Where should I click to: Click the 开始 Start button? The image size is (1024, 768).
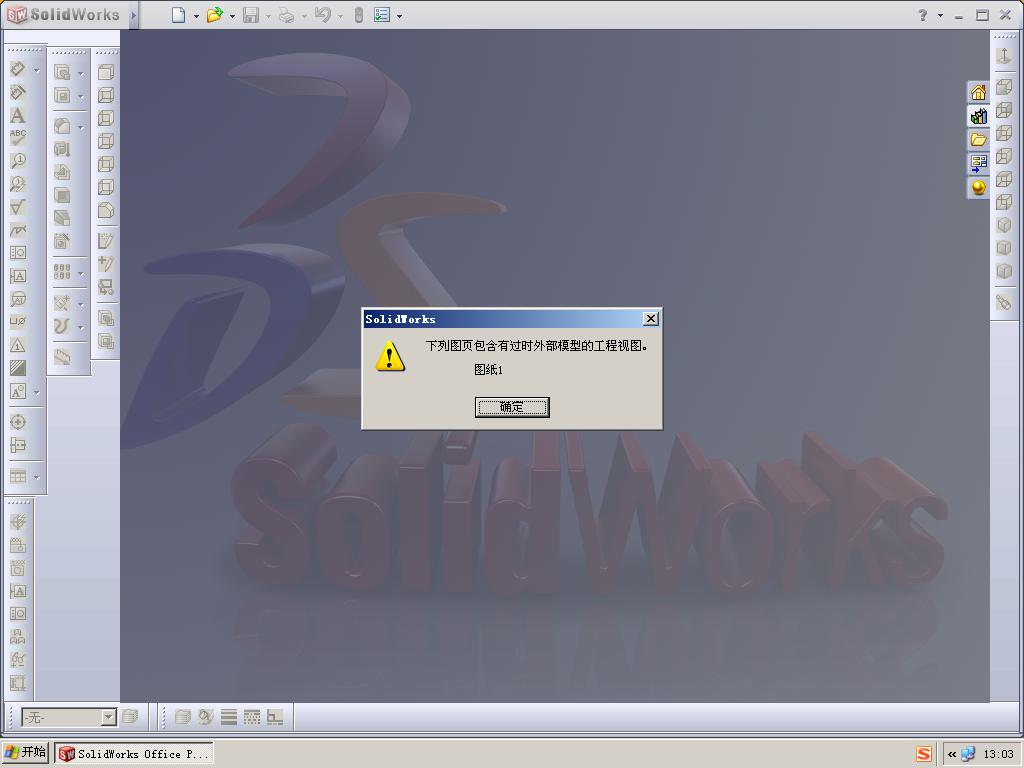point(25,753)
